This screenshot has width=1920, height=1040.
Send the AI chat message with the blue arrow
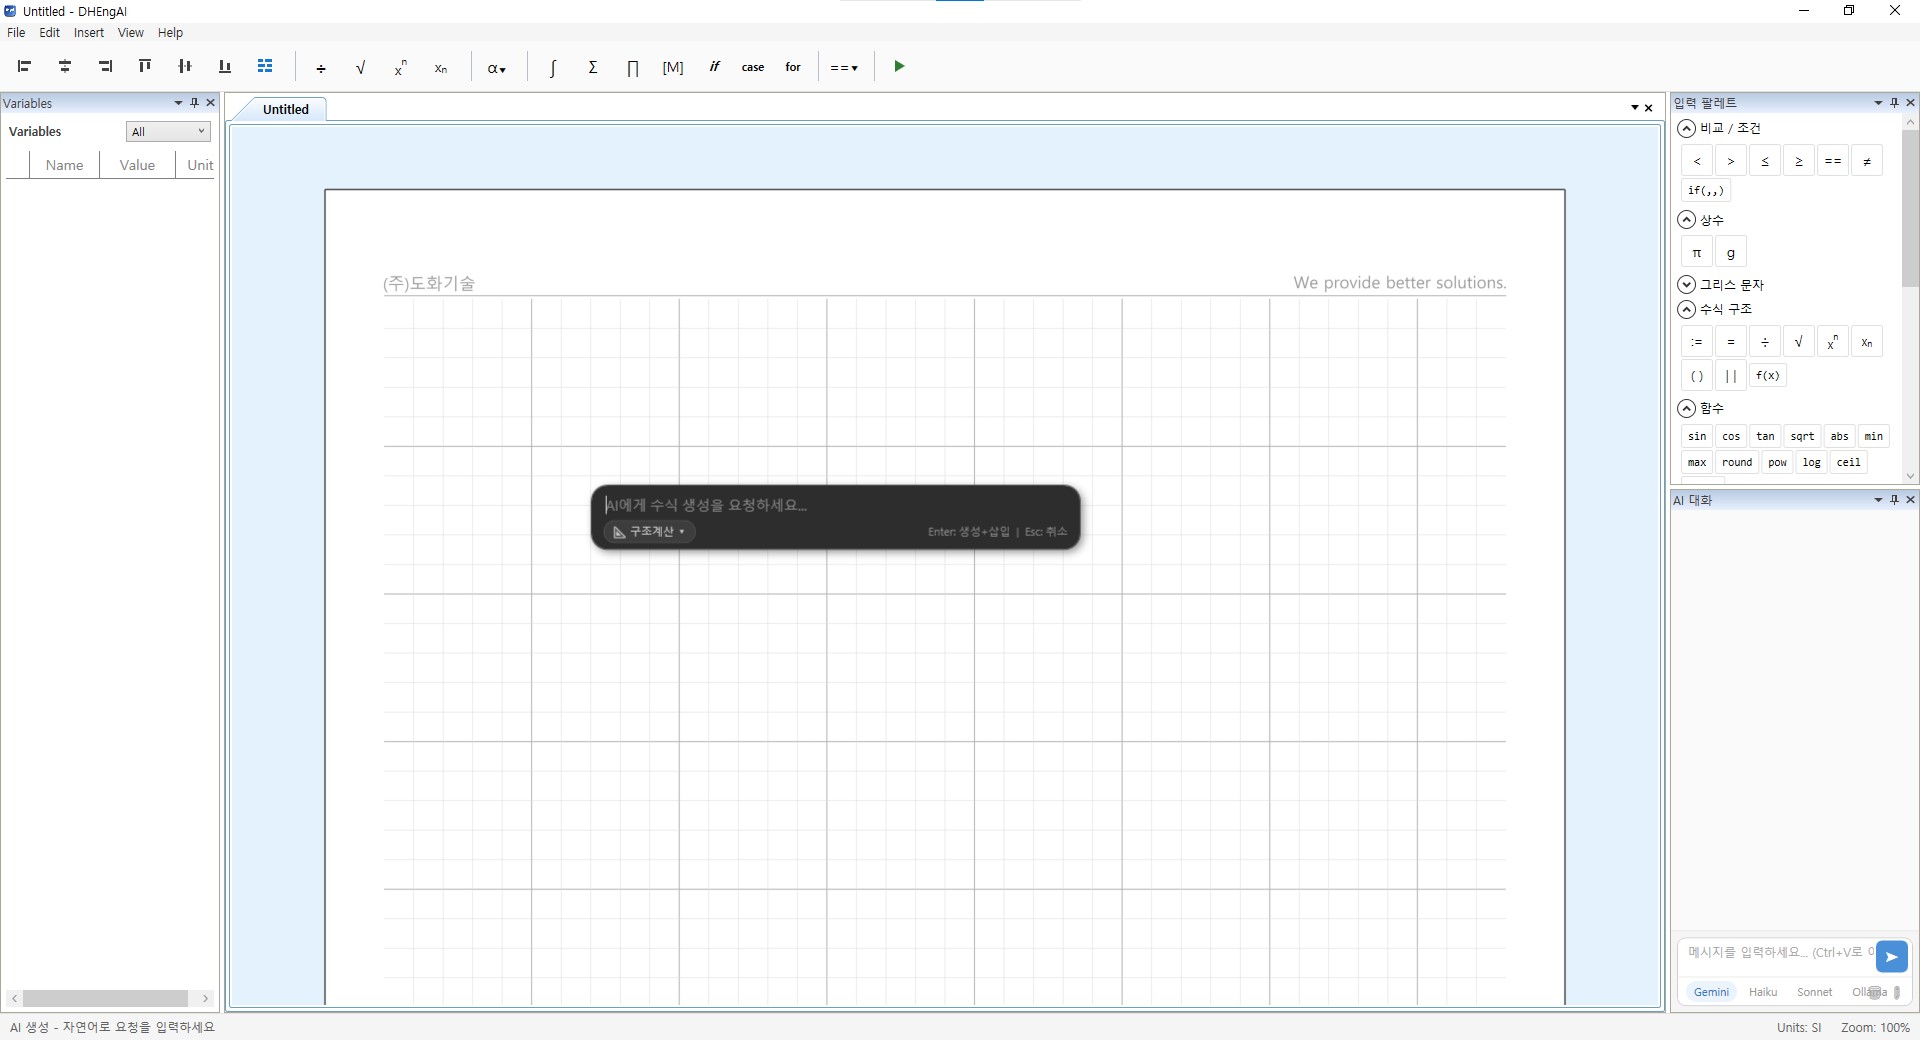click(x=1891, y=957)
